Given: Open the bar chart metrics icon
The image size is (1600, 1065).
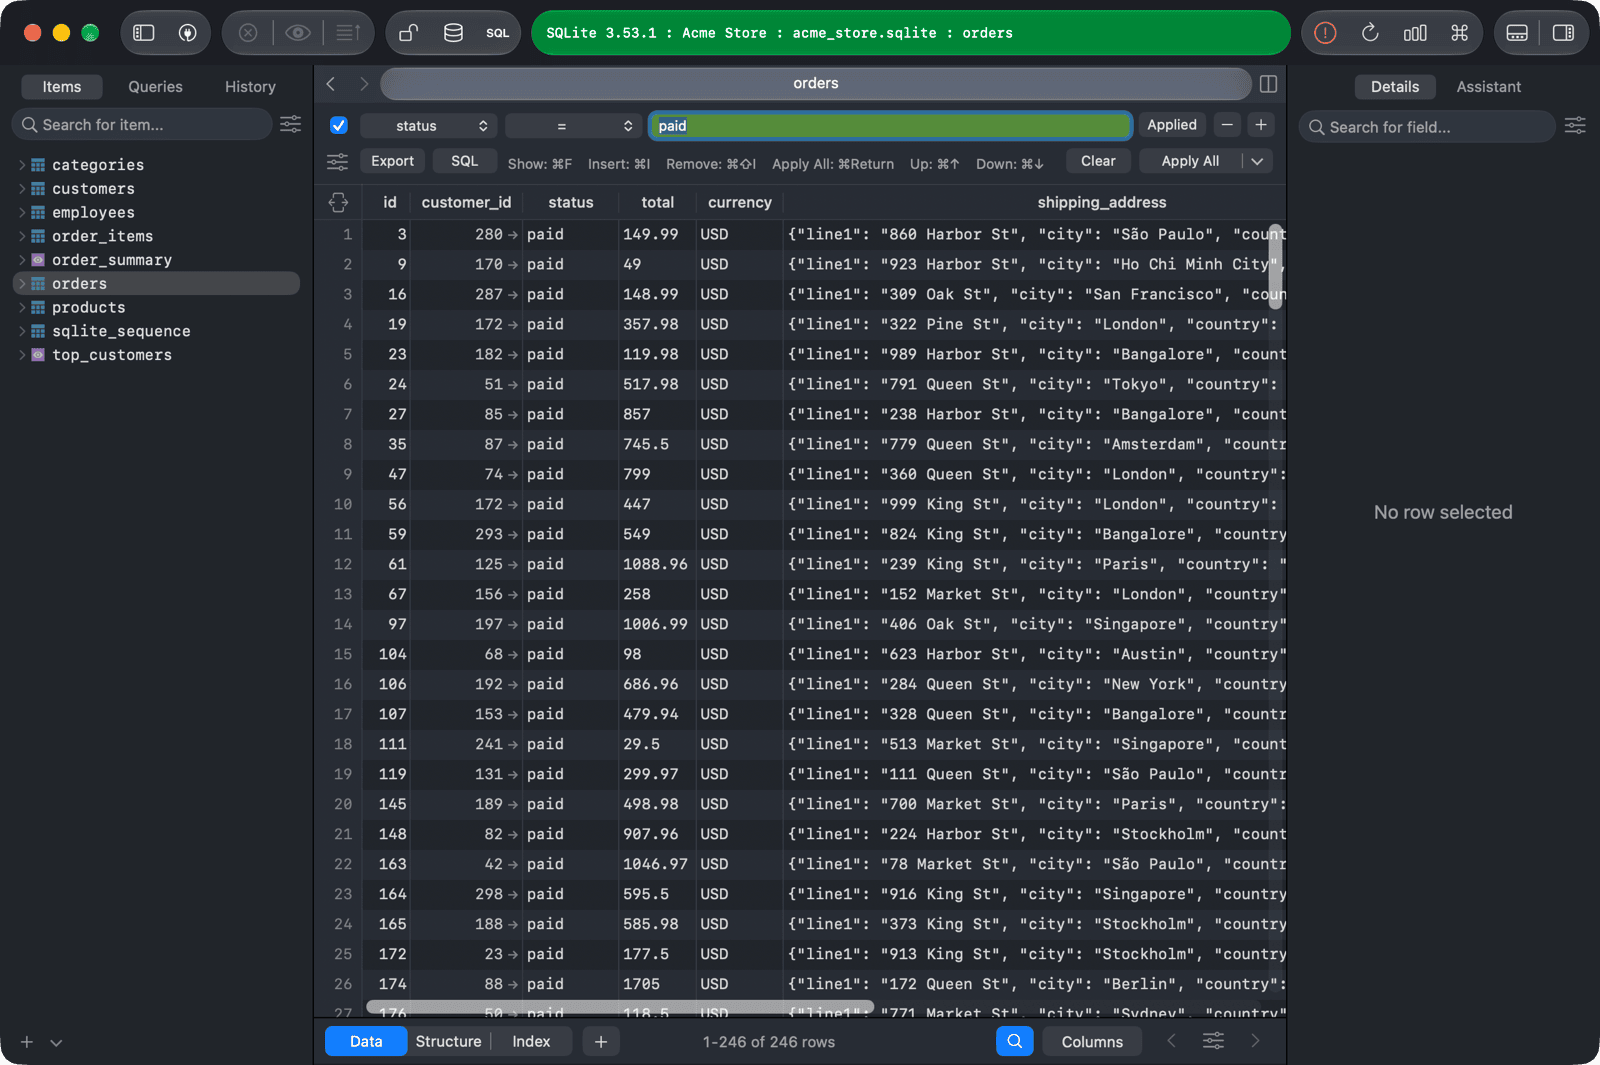Looking at the screenshot, I should [x=1415, y=33].
